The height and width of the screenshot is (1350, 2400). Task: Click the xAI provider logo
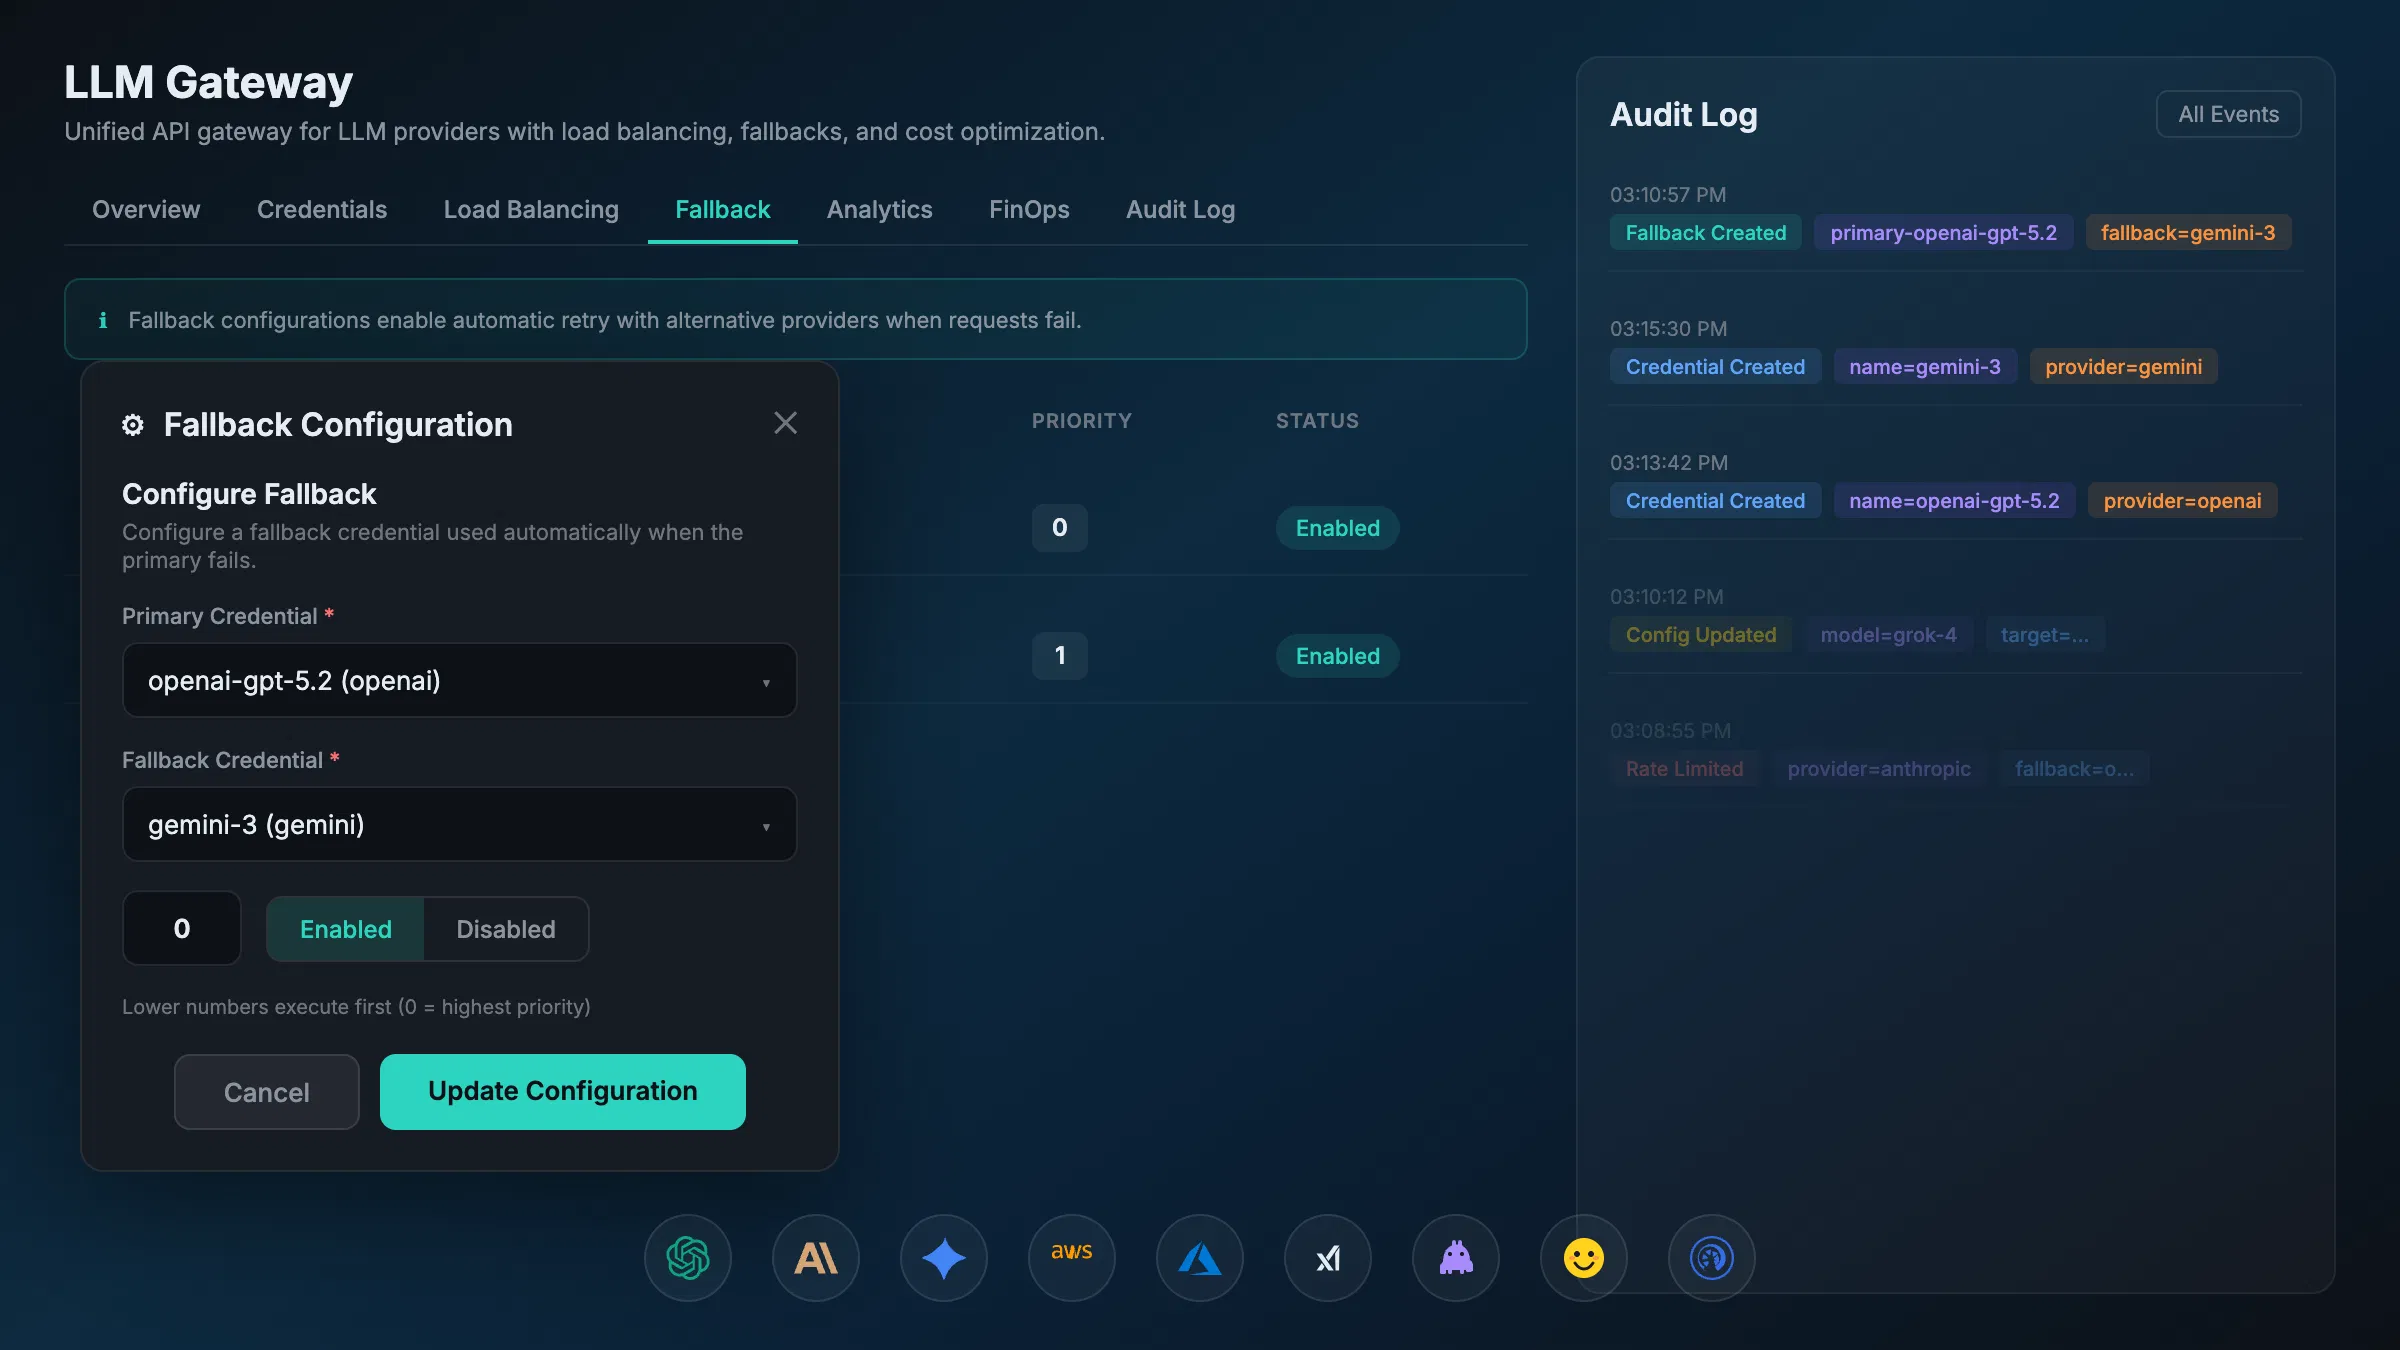coord(1327,1258)
